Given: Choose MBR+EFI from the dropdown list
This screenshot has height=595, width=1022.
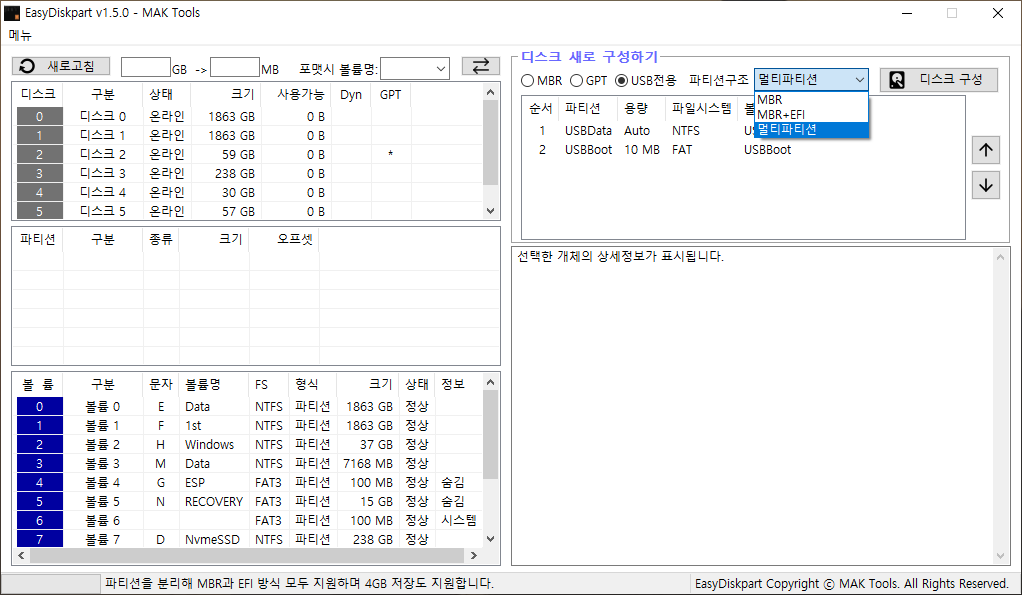Looking at the screenshot, I should [811, 115].
